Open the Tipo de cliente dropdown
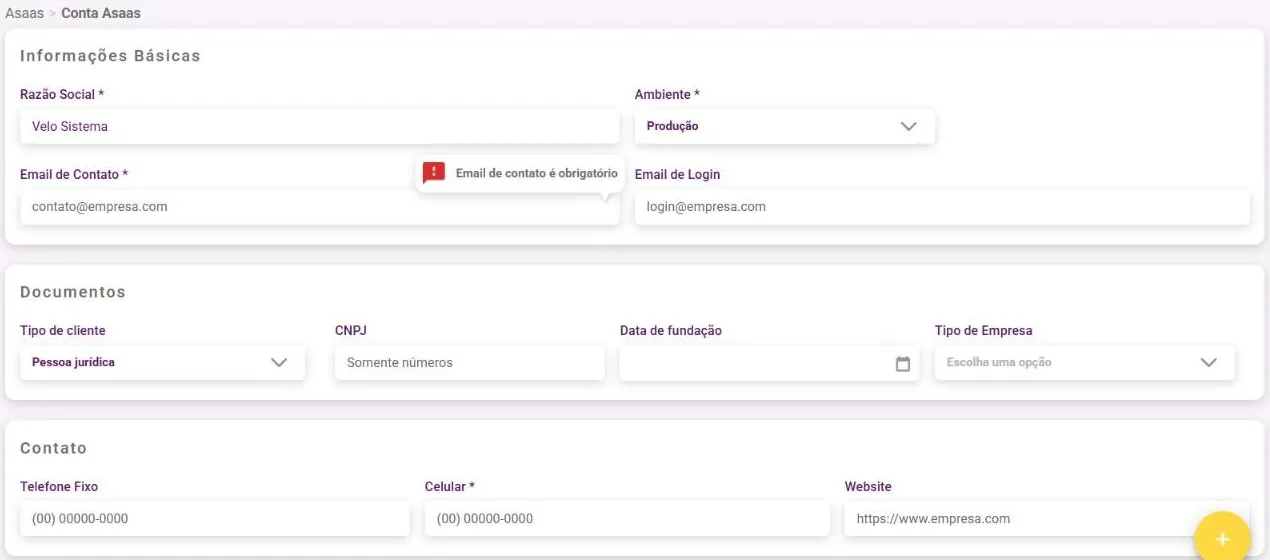 162,363
